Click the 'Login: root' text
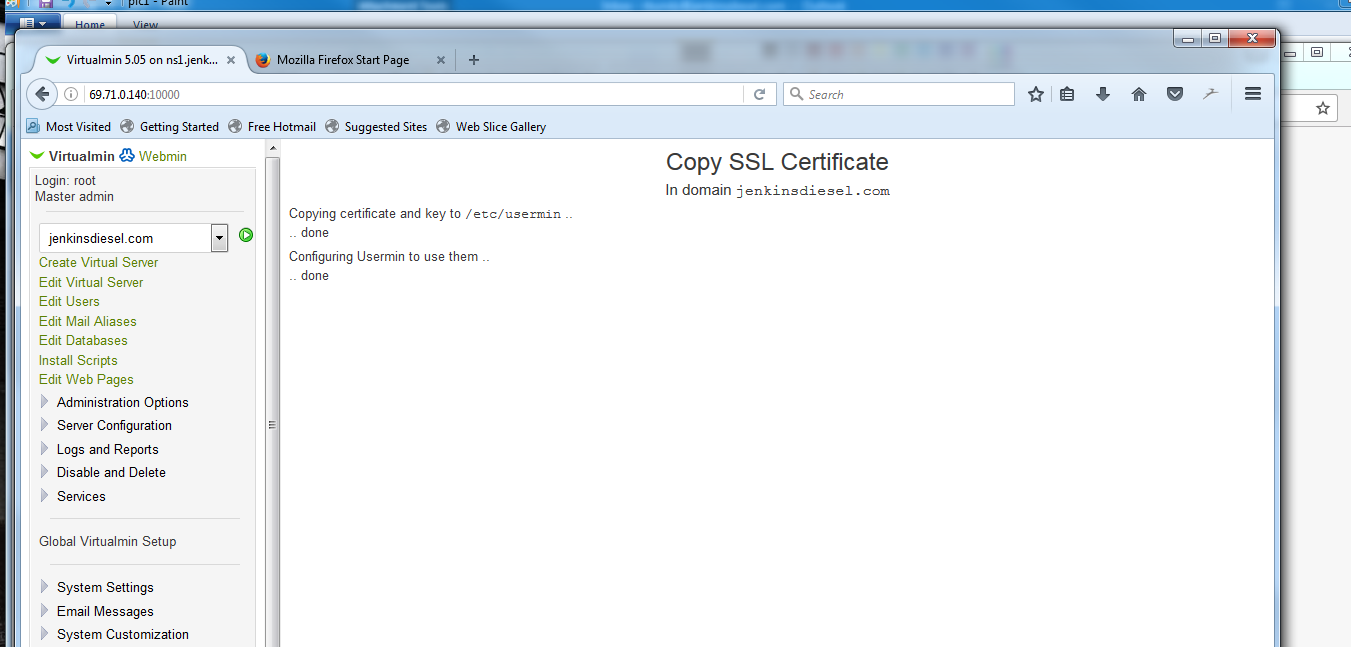 click(x=66, y=181)
